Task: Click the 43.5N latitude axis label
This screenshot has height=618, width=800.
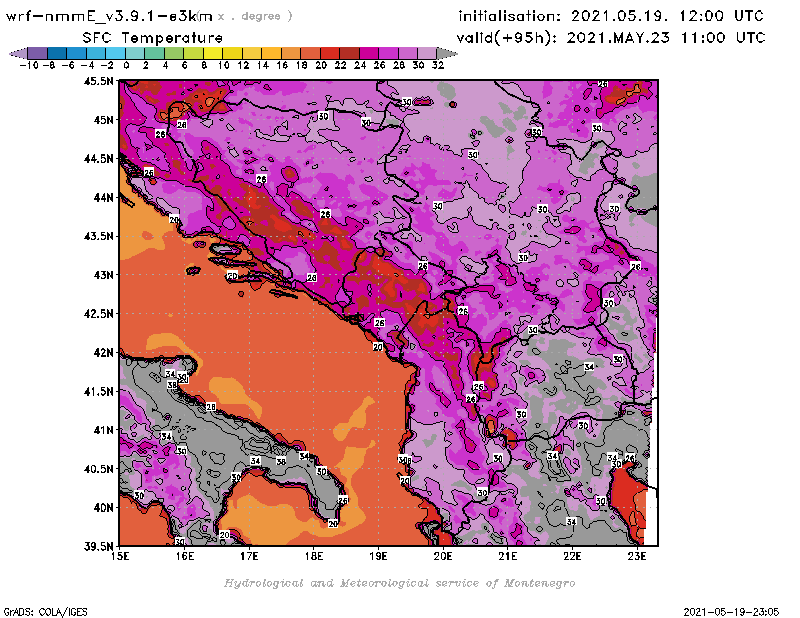Action: point(98,236)
